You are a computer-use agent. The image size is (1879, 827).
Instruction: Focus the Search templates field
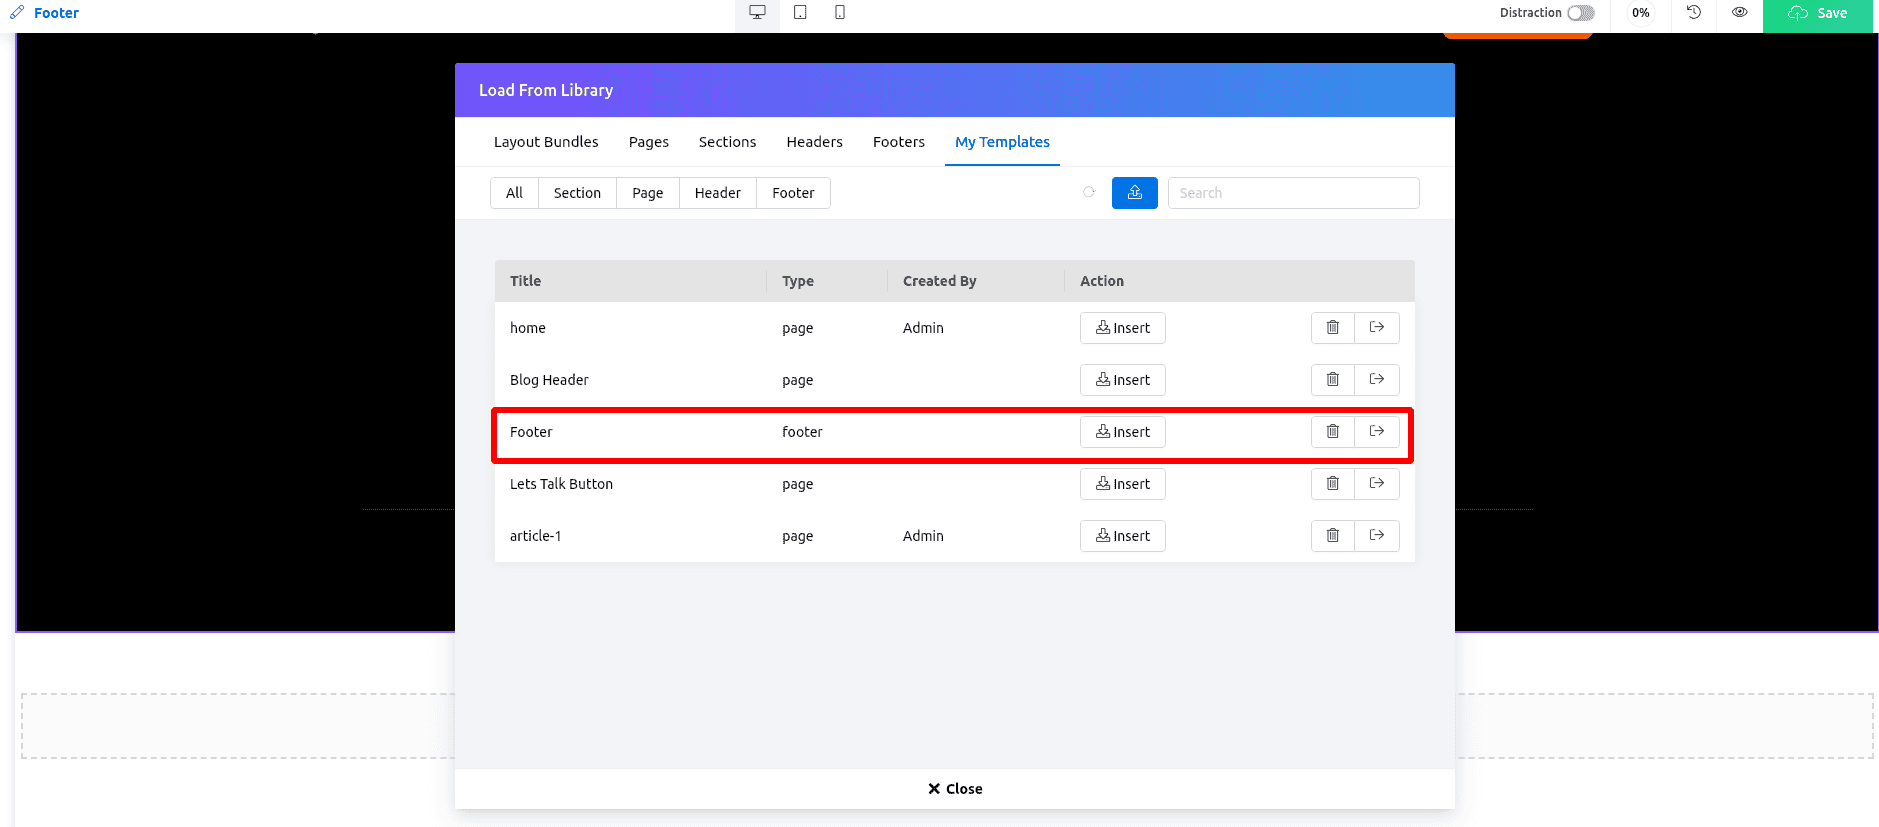(1293, 193)
